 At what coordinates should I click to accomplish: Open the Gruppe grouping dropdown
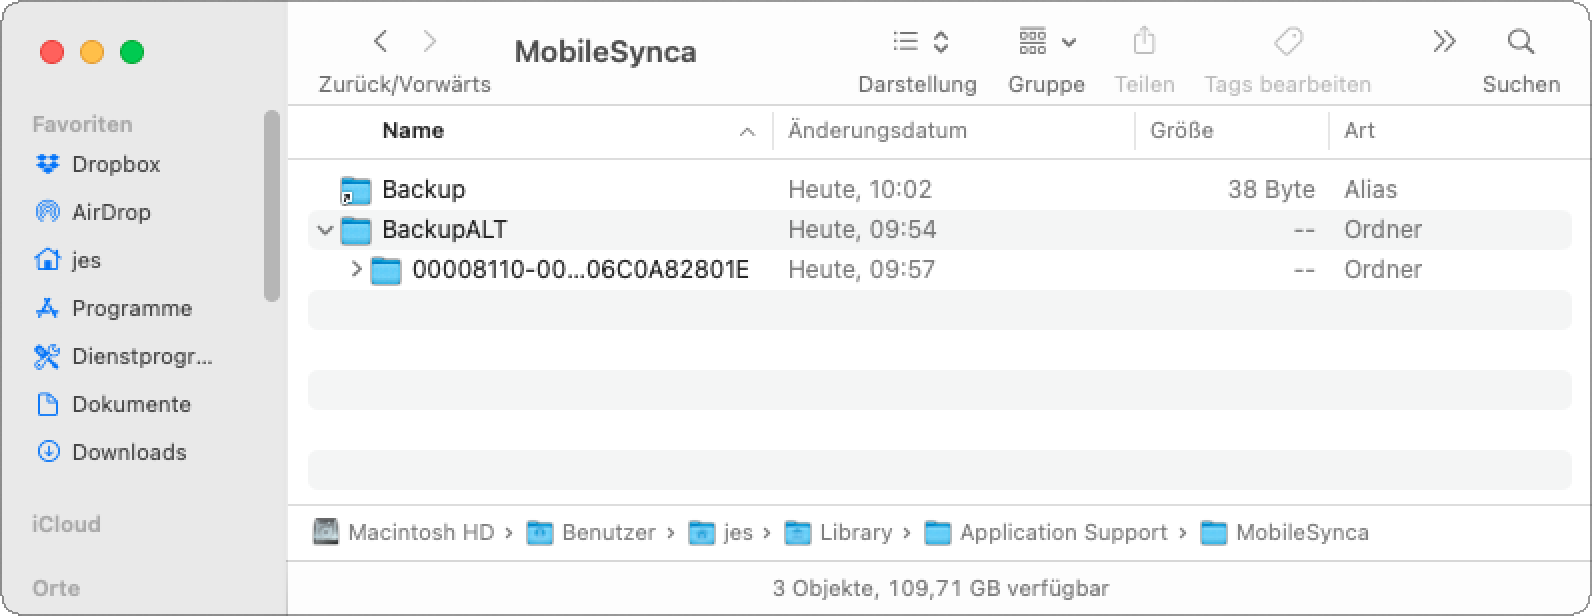(x=1046, y=41)
